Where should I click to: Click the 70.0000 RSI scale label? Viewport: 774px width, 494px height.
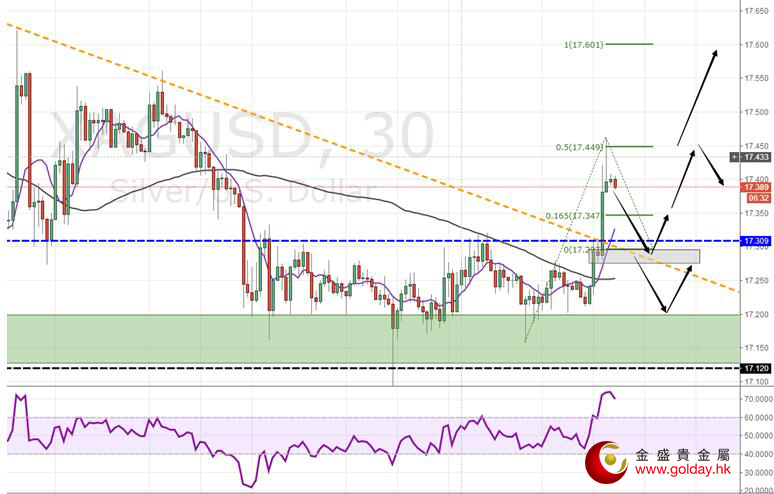759,399
